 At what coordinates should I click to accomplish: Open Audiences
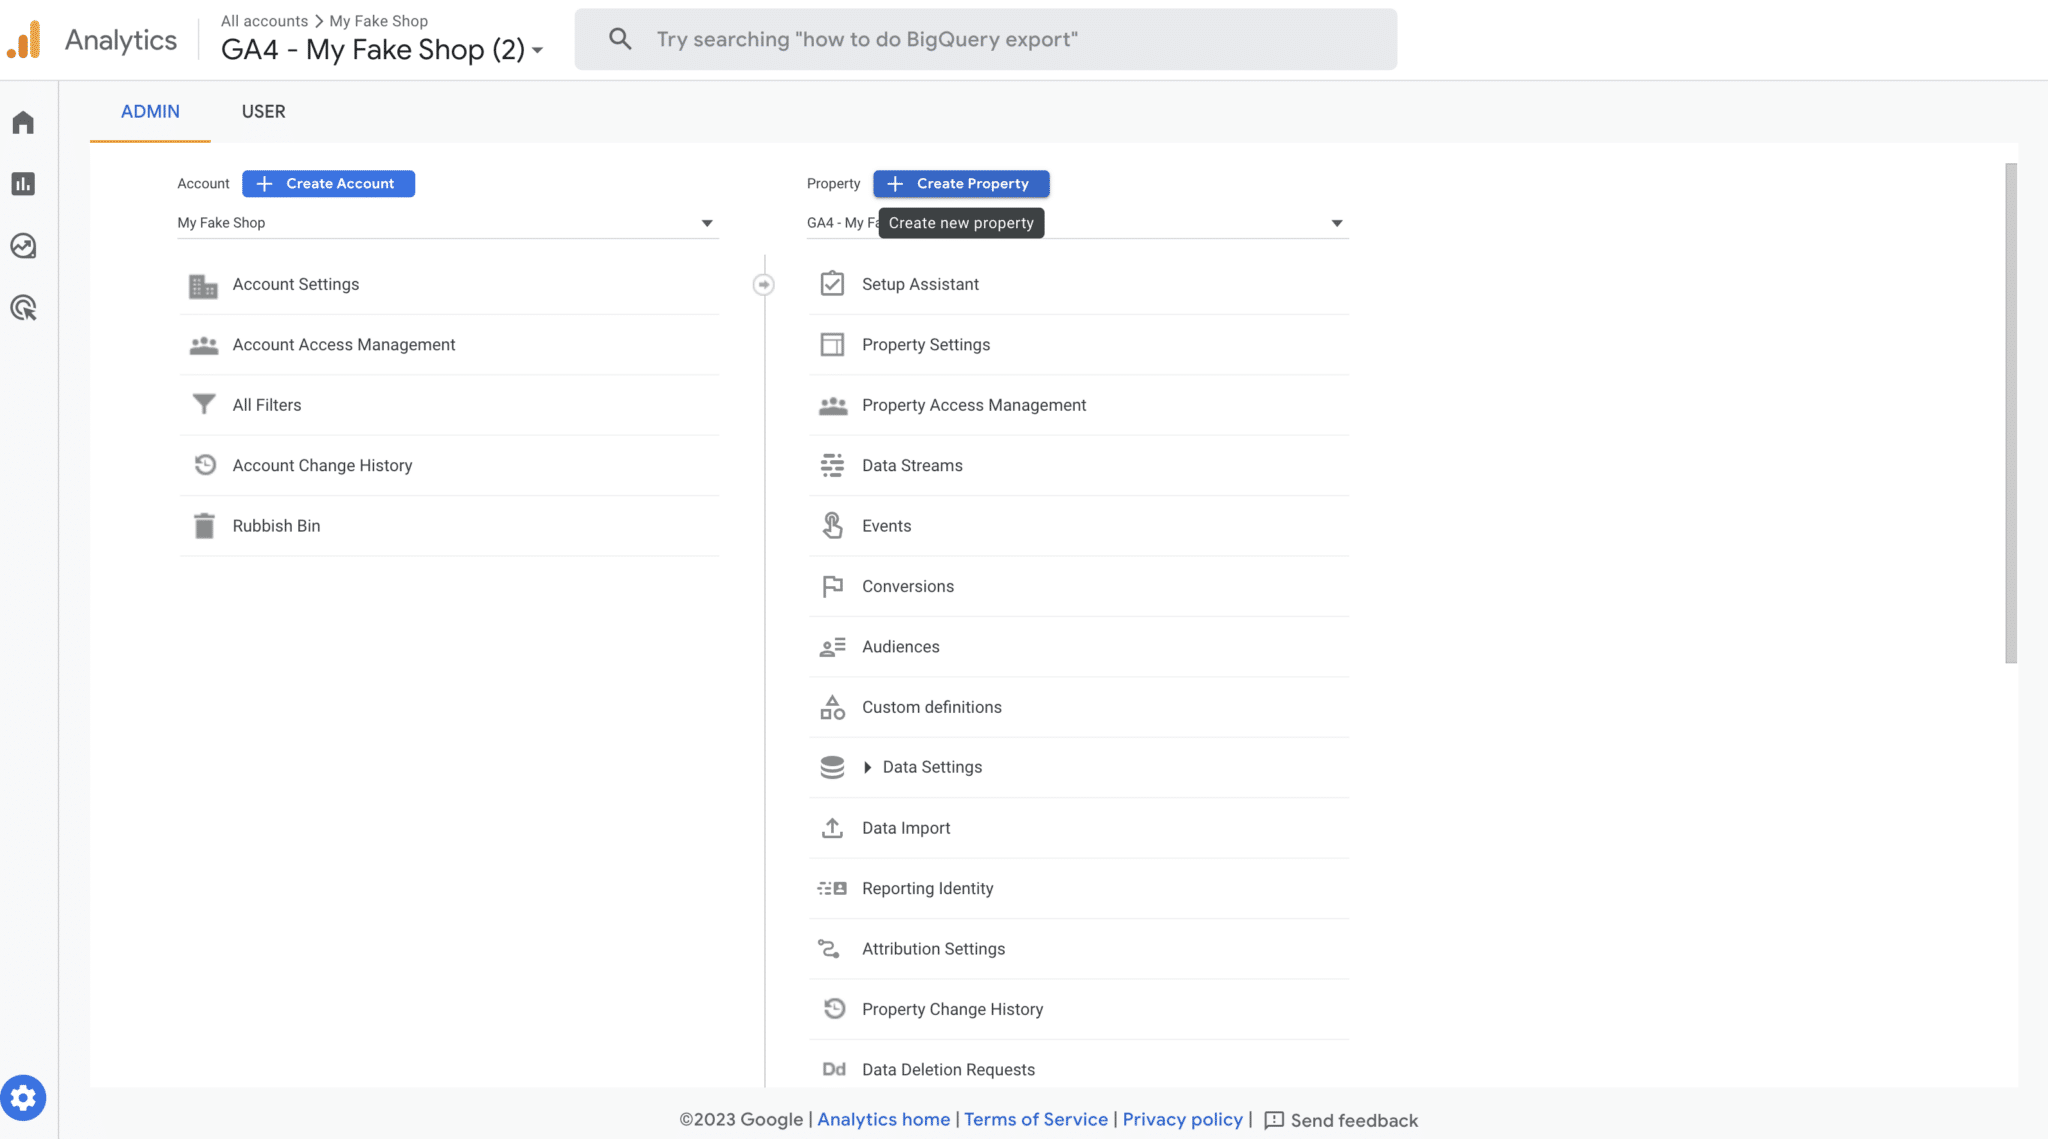(1079, 647)
